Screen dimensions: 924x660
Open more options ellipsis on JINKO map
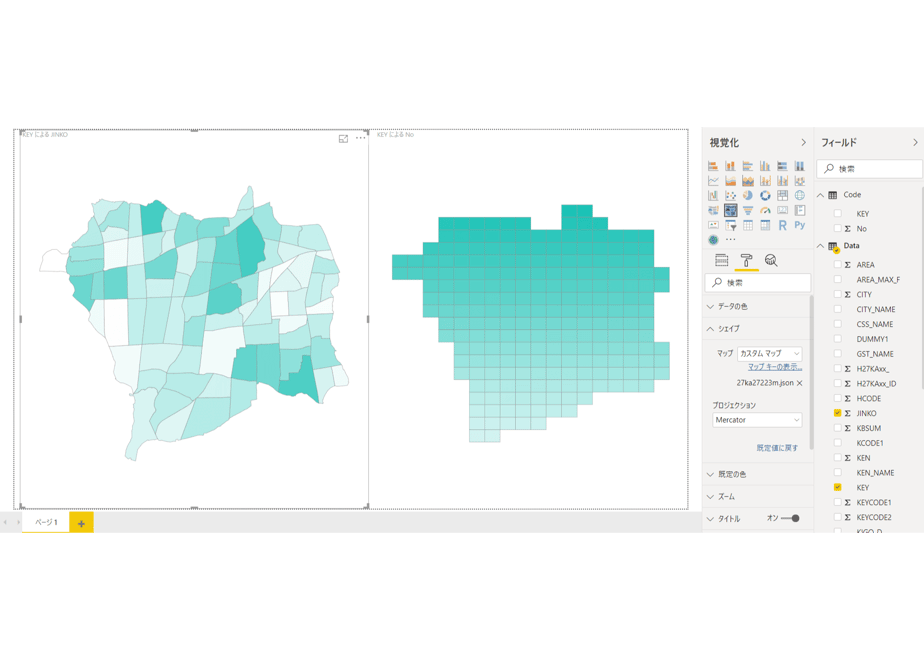coord(361,138)
